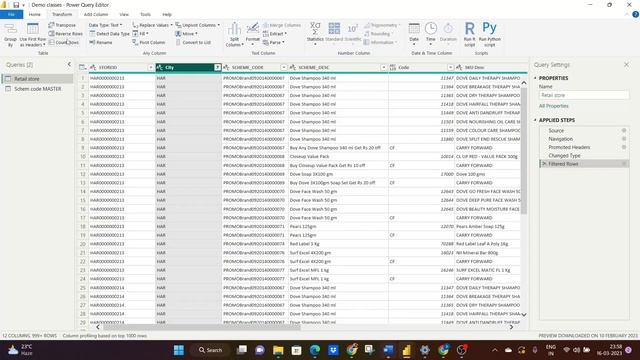
Task: Click the vertical scrollbar up arrow
Action: pos(524,83)
